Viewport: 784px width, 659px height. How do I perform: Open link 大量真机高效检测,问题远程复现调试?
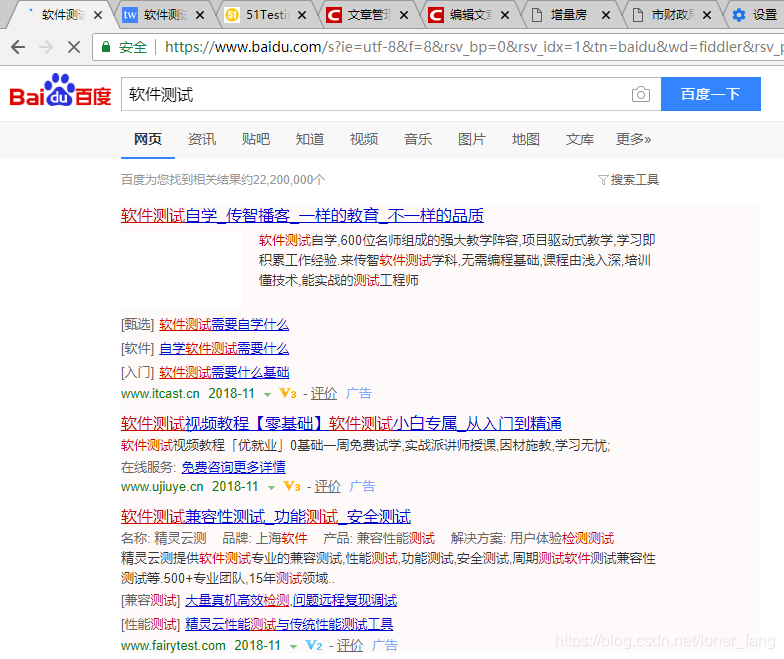click(x=291, y=600)
